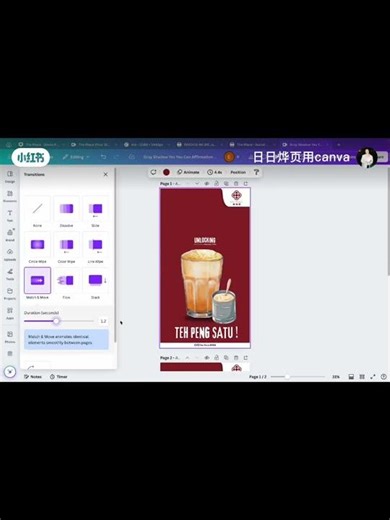Screen dimensions: 390x520
Task: Open the Tools sidebar tab
Action: pos(10,274)
